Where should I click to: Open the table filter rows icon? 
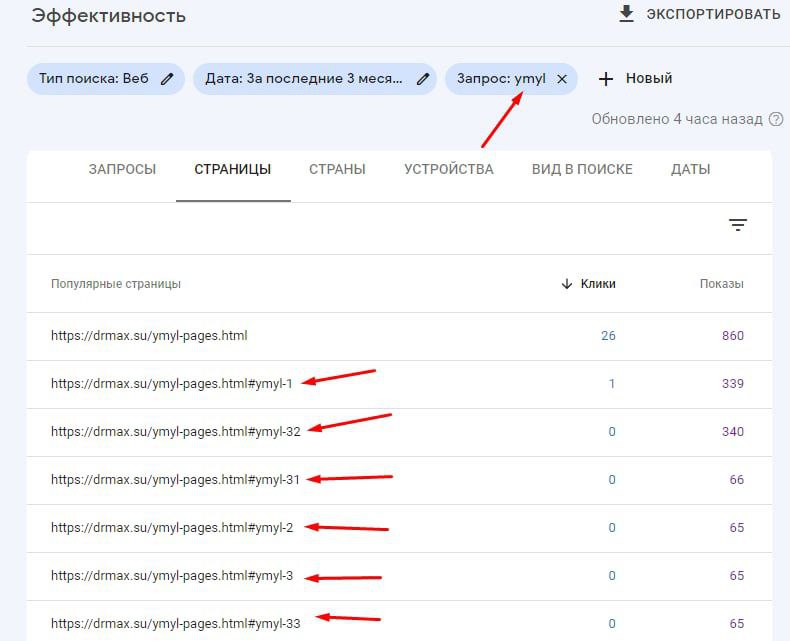[738, 225]
